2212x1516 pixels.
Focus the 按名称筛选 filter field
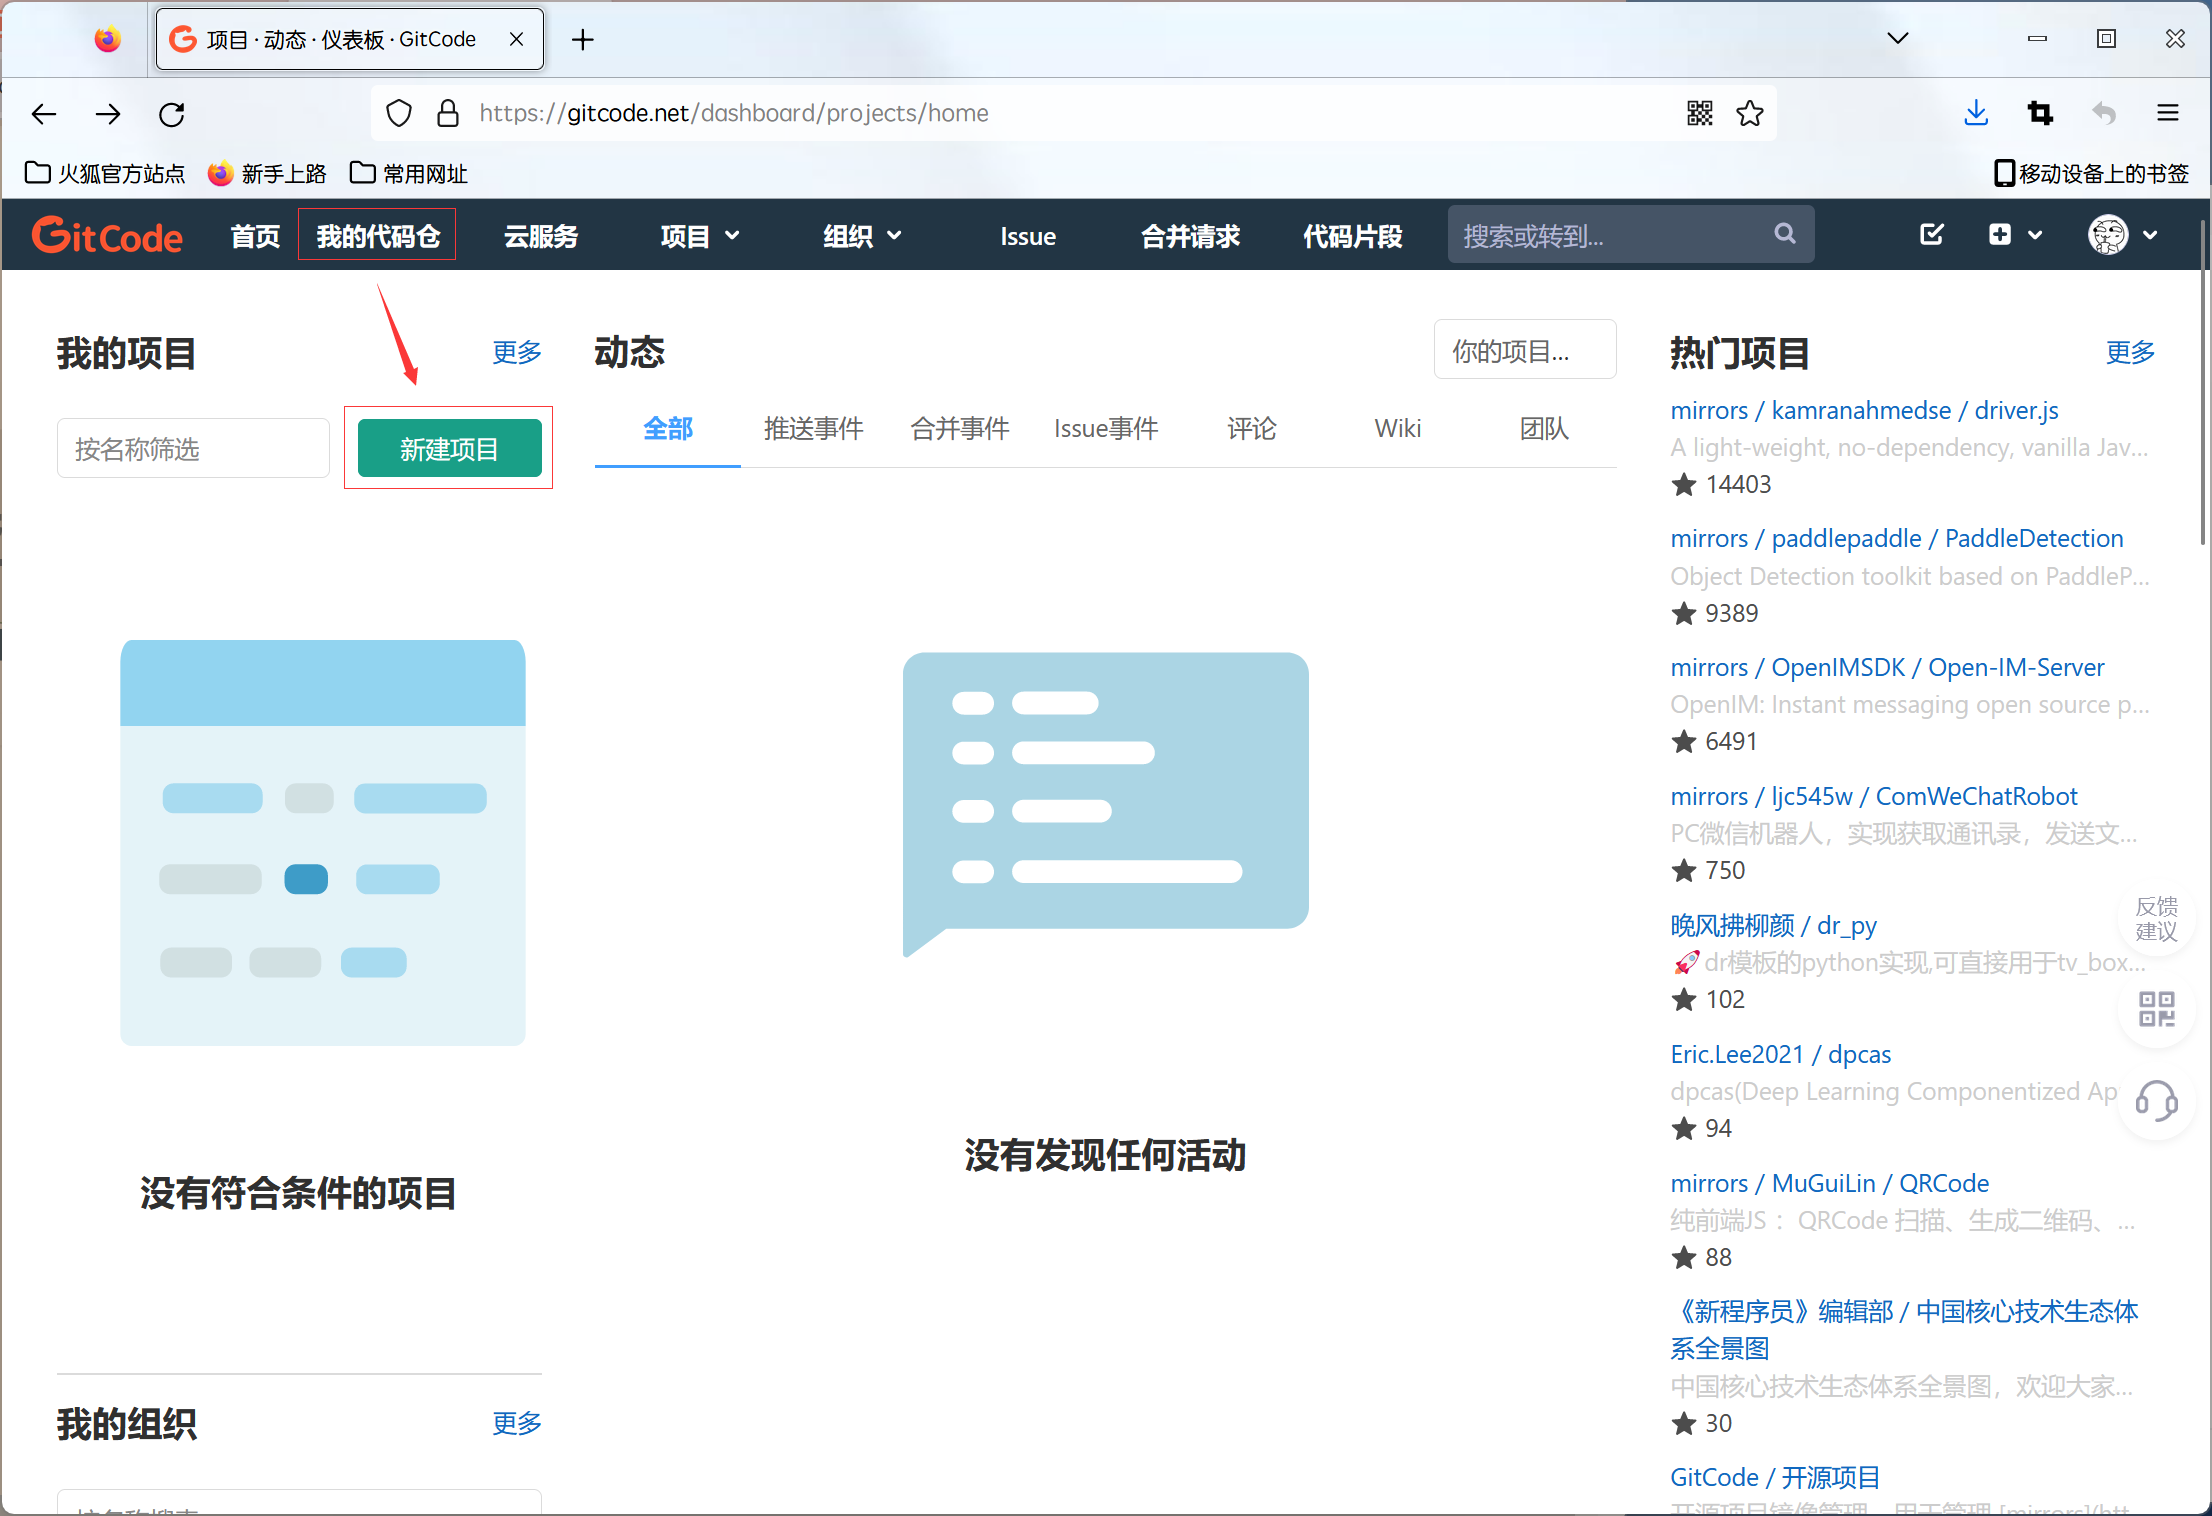click(x=193, y=449)
